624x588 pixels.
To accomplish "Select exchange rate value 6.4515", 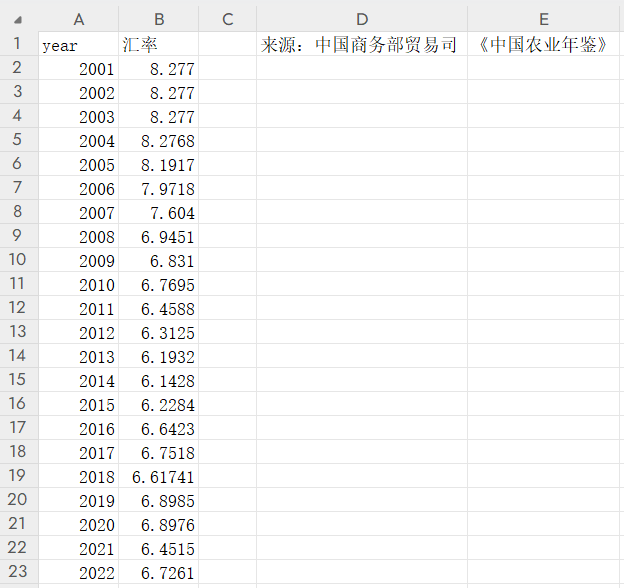I will point(158,548).
